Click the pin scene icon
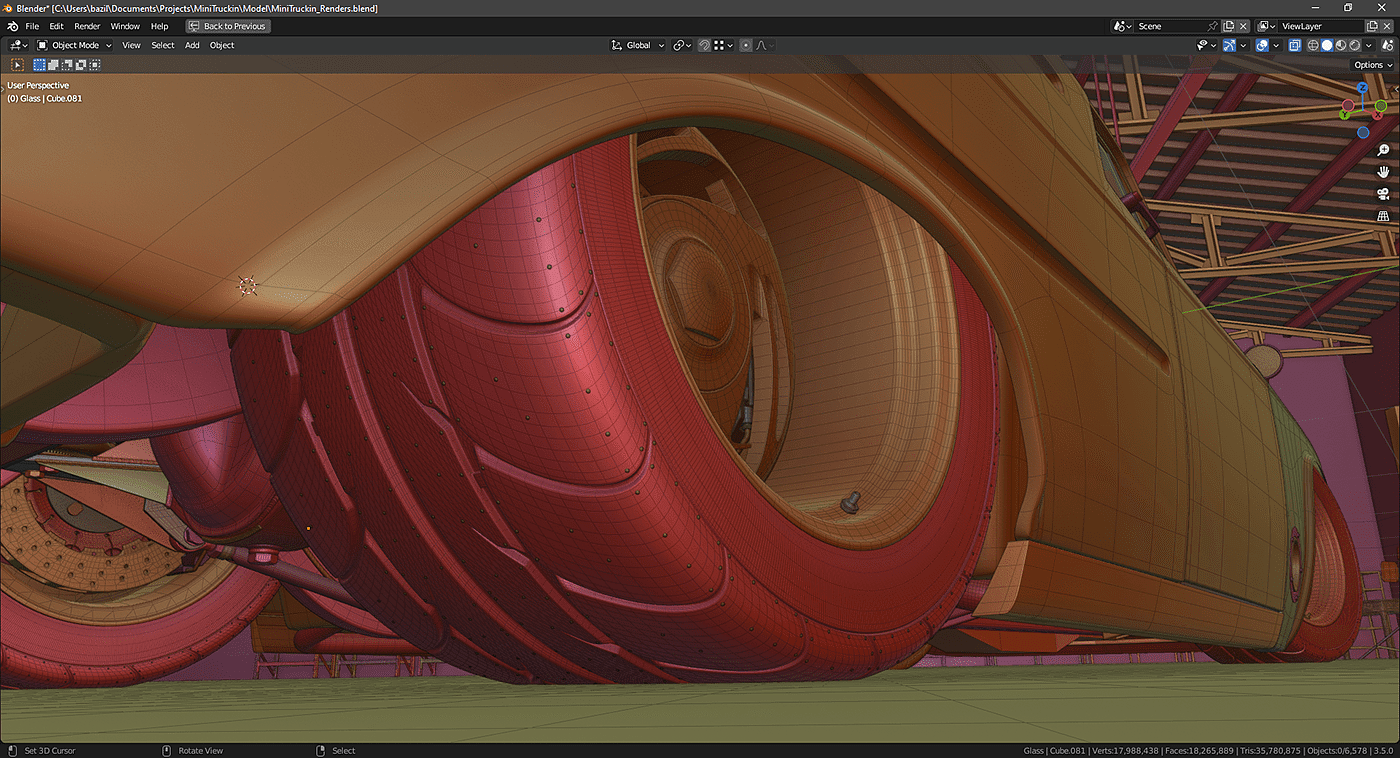Screen dimensions: 1400x758 (x=1213, y=26)
